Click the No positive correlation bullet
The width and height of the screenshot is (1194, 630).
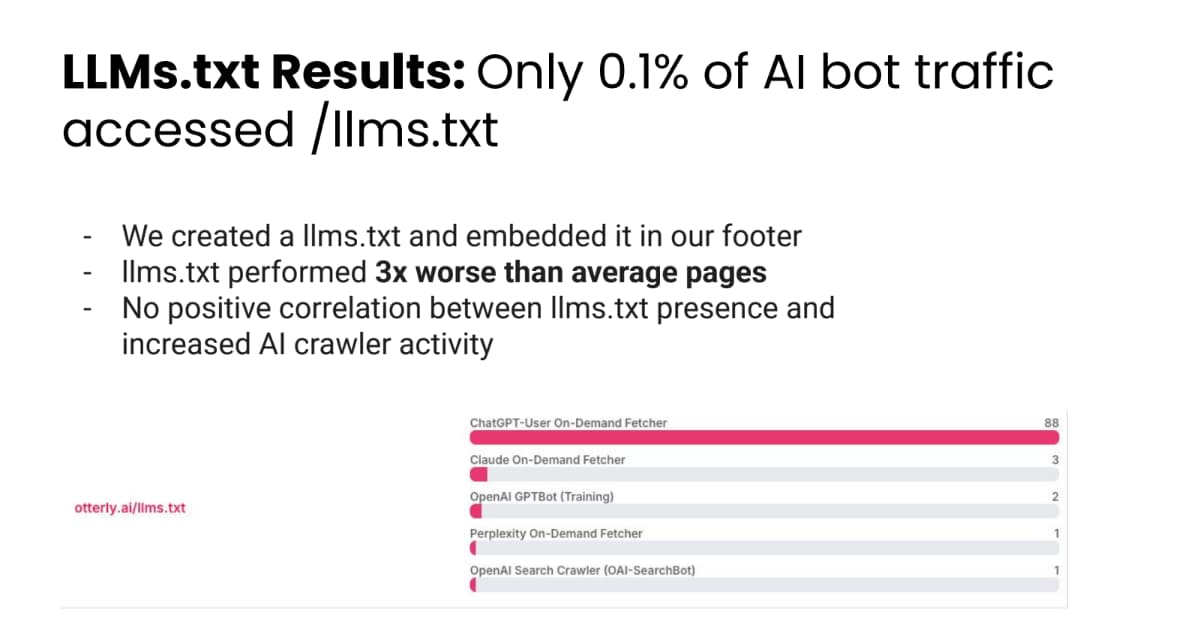click(x=478, y=326)
